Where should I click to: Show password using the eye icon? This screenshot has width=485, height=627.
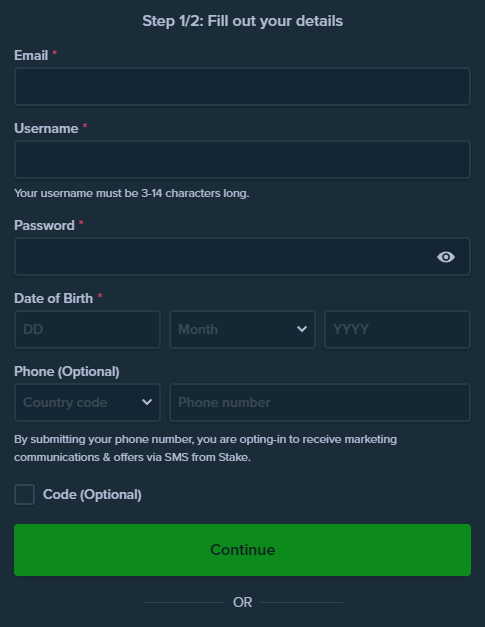446,257
